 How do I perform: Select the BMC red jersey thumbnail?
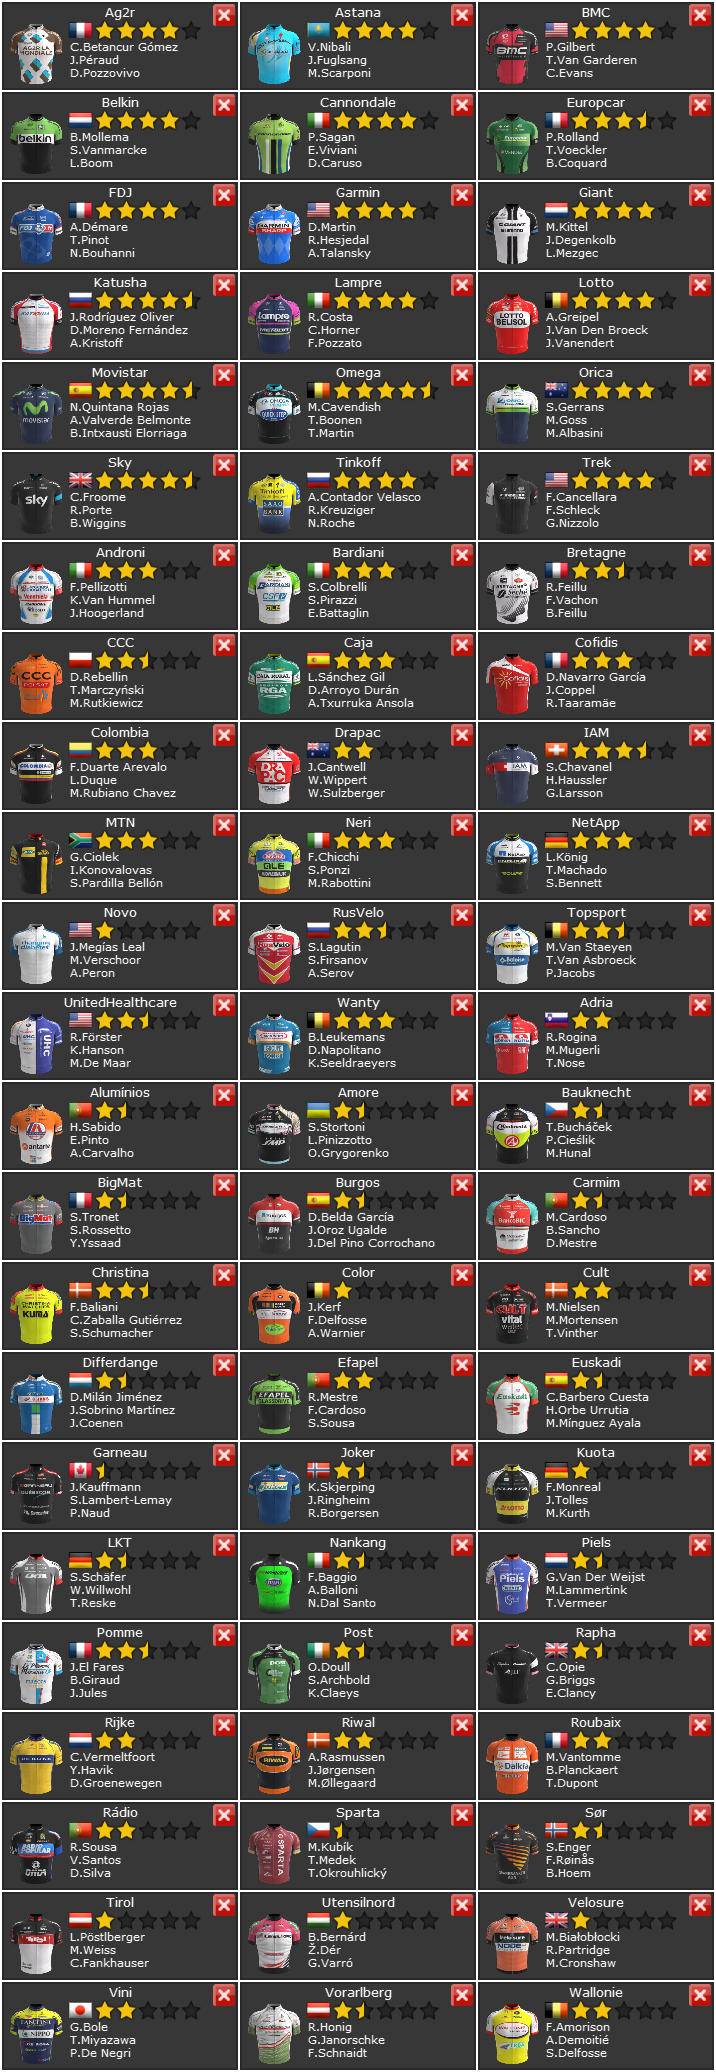(512, 56)
